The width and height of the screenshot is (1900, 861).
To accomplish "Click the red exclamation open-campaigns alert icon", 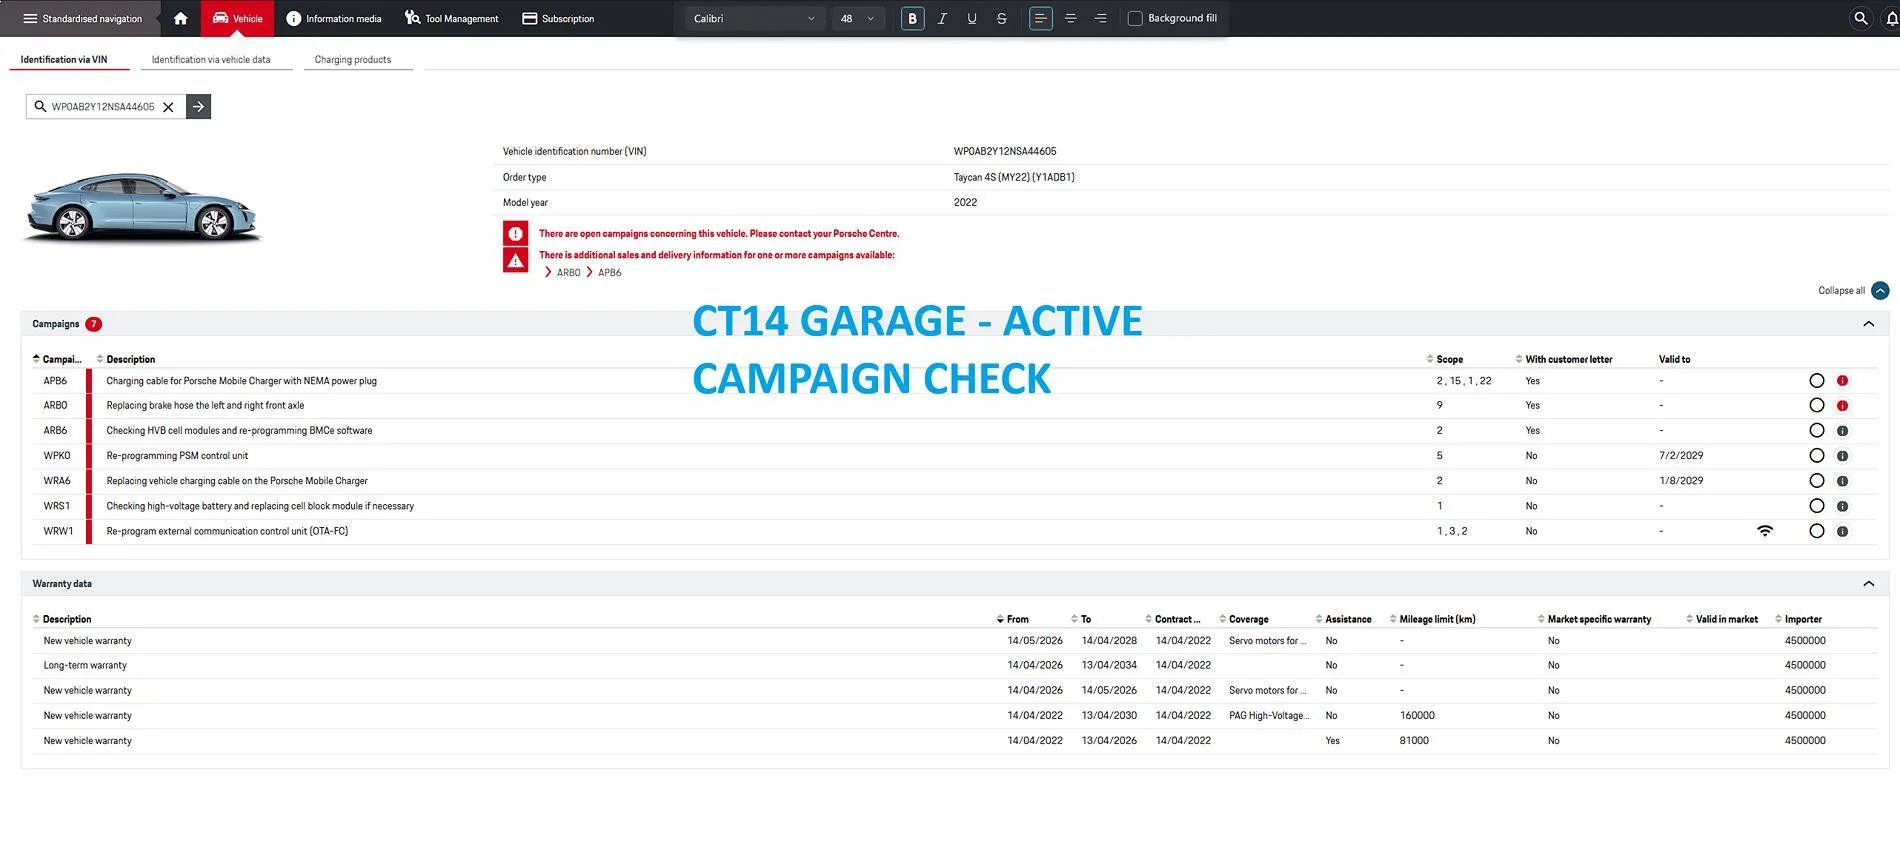I will coord(515,233).
